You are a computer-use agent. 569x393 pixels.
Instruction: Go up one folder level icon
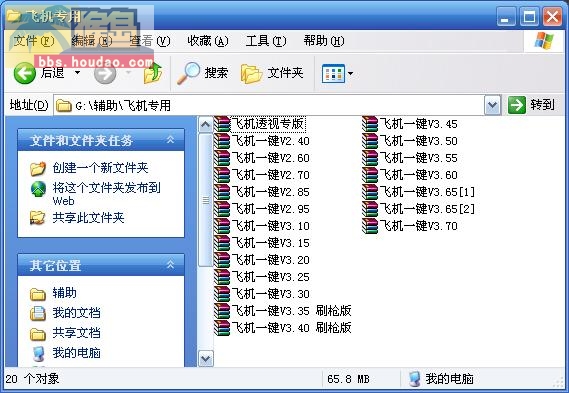[x=153, y=73]
